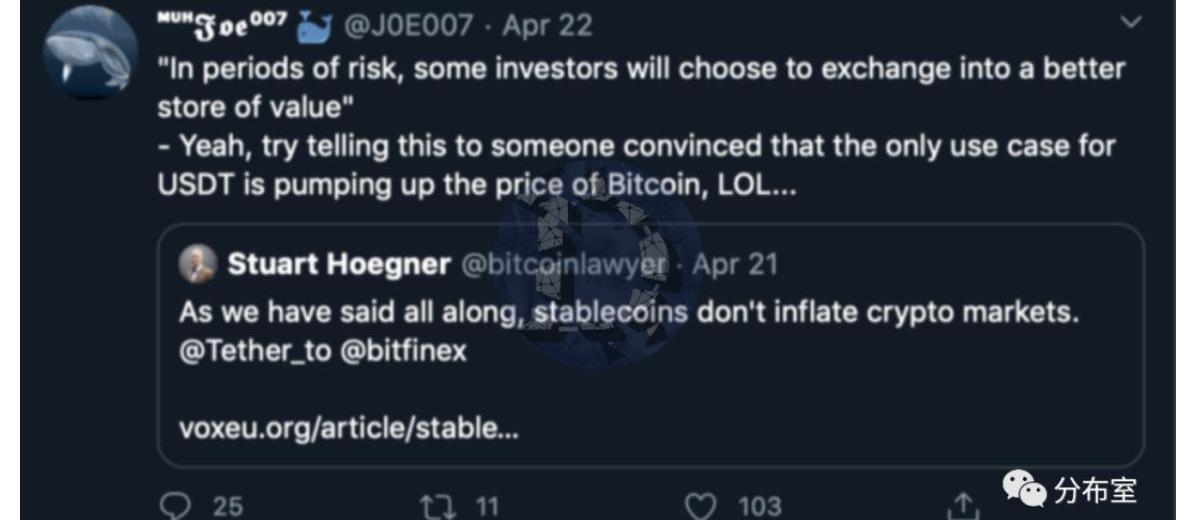Open the MUH Joe 007 display name

coord(222,24)
